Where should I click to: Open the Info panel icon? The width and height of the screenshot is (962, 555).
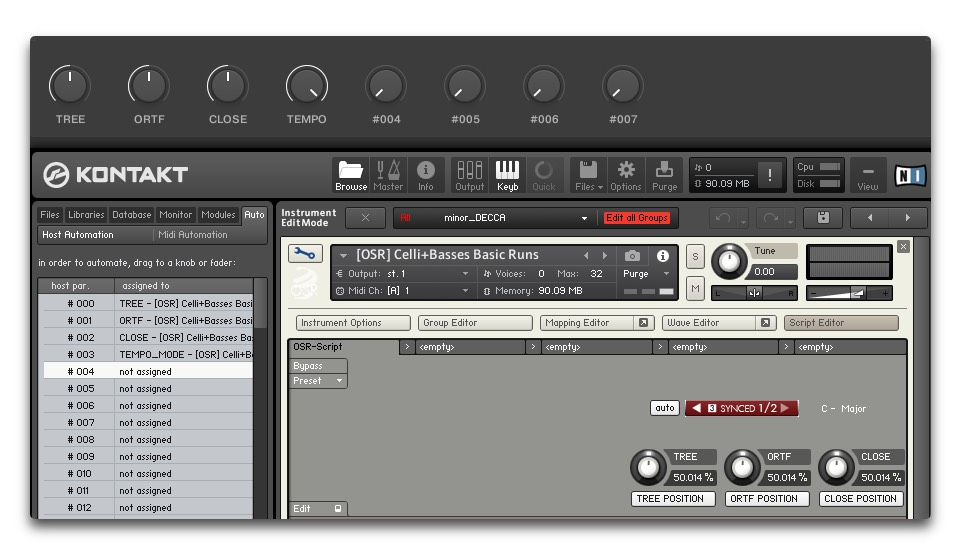[x=426, y=175]
